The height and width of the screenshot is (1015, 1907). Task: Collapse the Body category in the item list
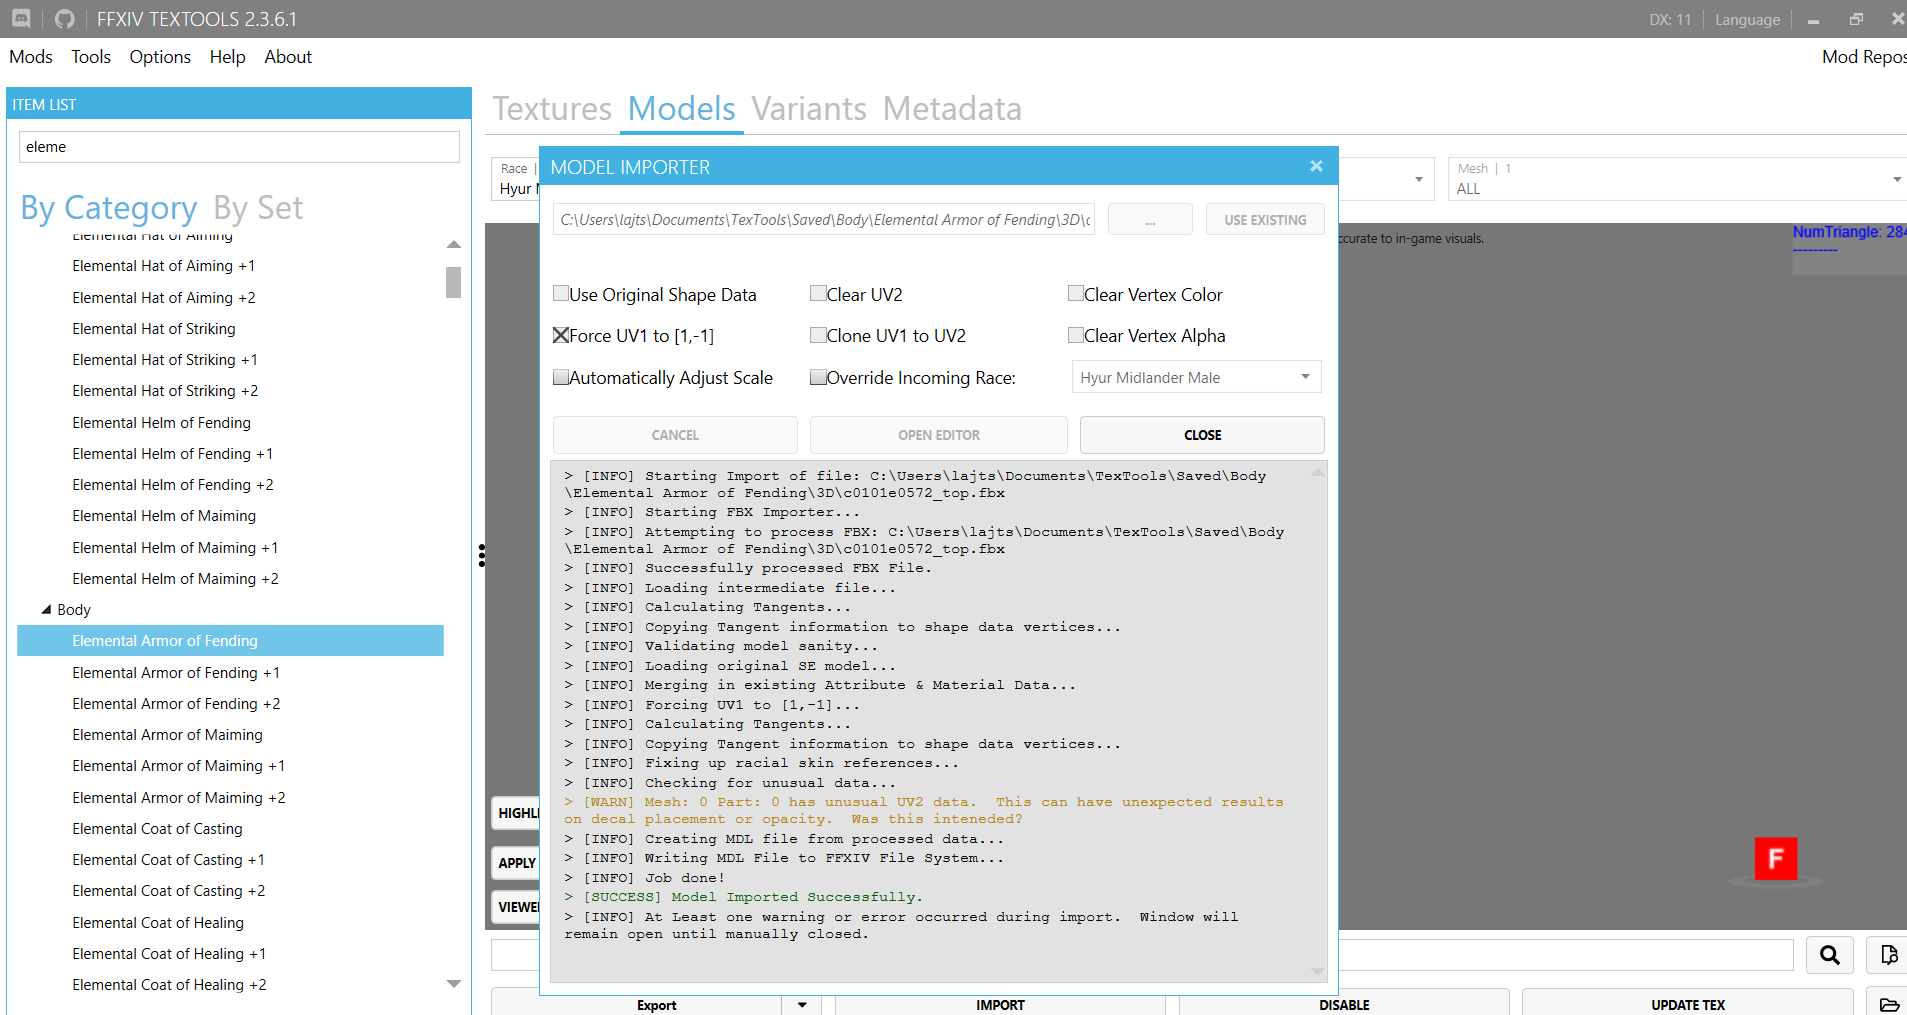click(45, 609)
